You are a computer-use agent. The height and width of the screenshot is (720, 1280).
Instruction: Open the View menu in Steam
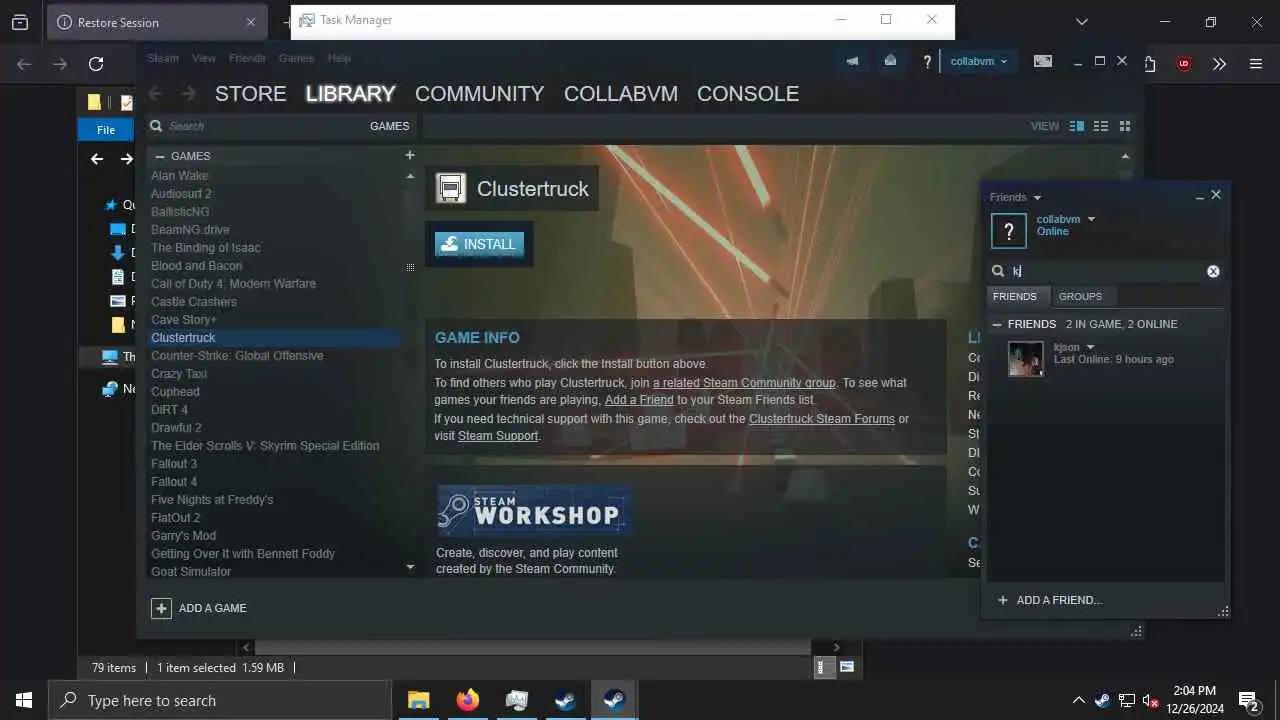click(x=204, y=58)
